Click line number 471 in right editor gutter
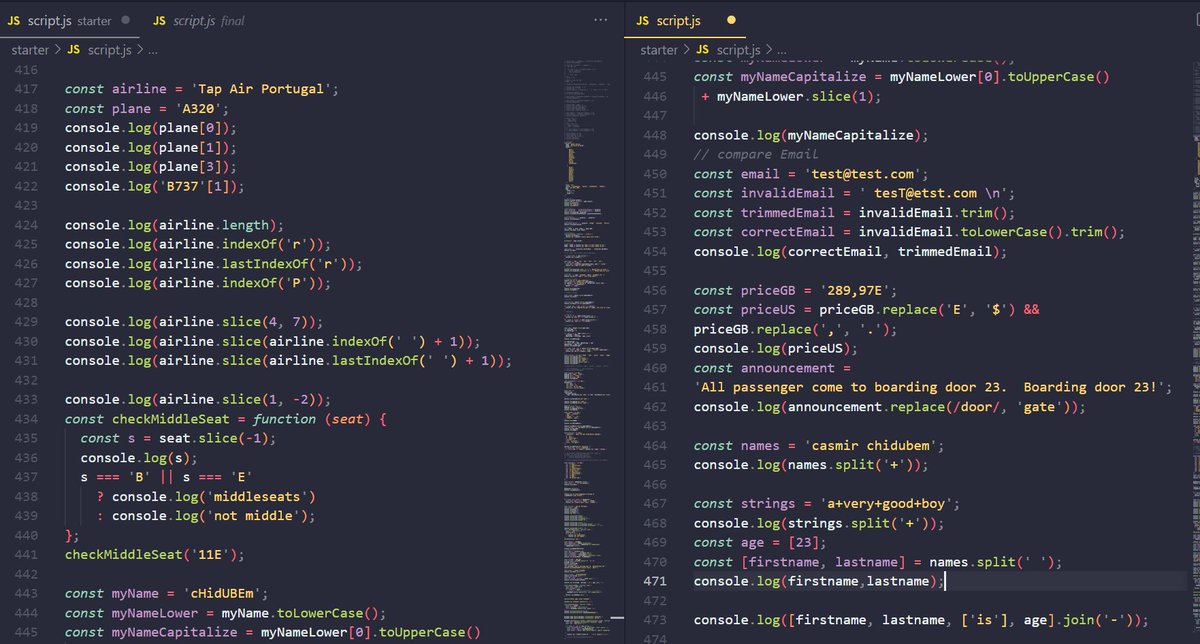Screen dimensions: 1200x644 point(654,581)
